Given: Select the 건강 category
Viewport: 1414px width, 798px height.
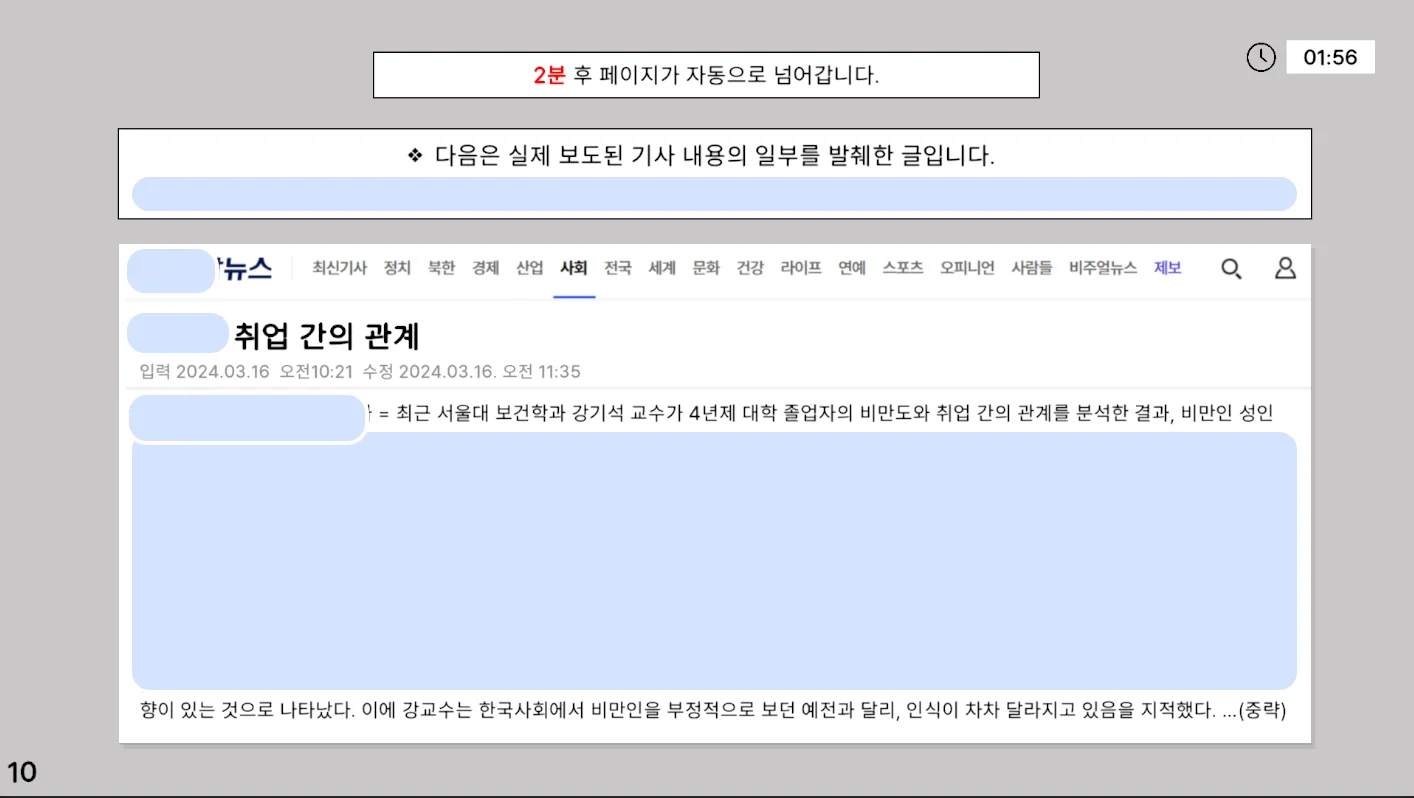Looking at the screenshot, I should click(750, 268).
